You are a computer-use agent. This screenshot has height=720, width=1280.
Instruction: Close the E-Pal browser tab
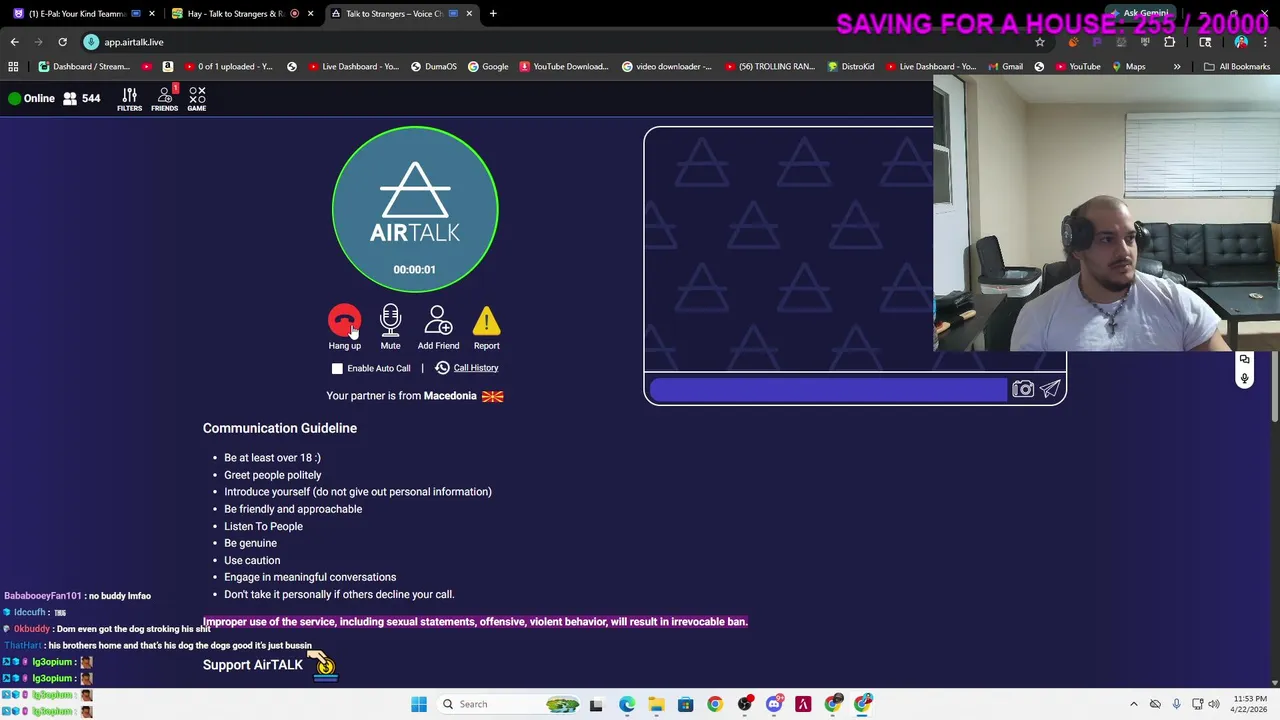click(x=152, y=14)
